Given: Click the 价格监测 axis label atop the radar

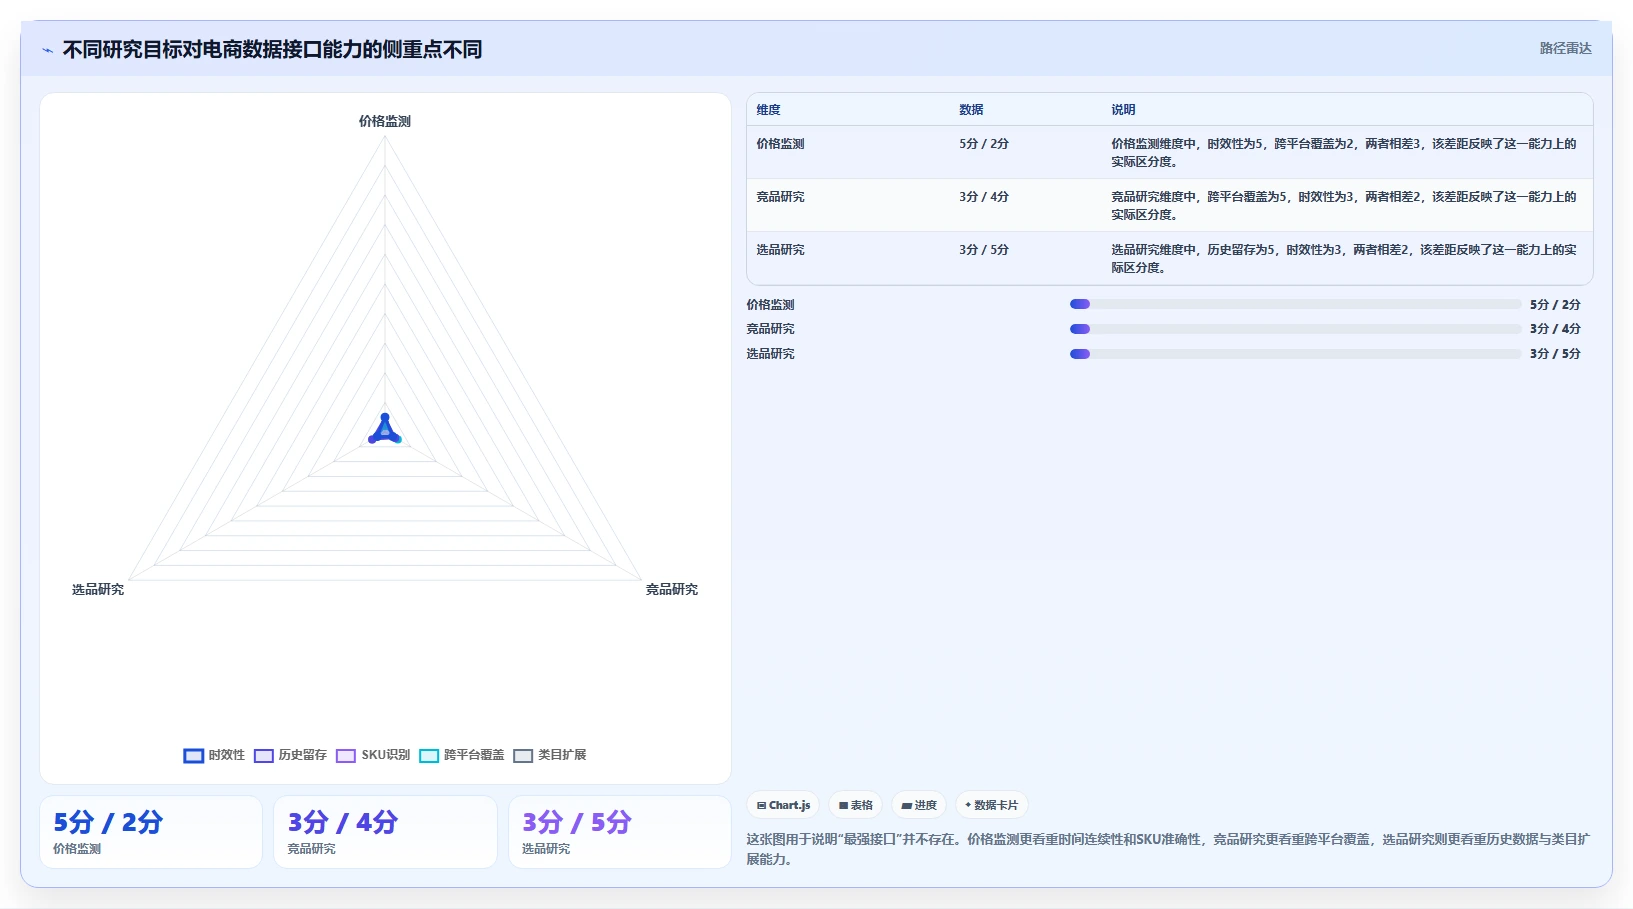Looking at the screenshot, I should point(385,121).
